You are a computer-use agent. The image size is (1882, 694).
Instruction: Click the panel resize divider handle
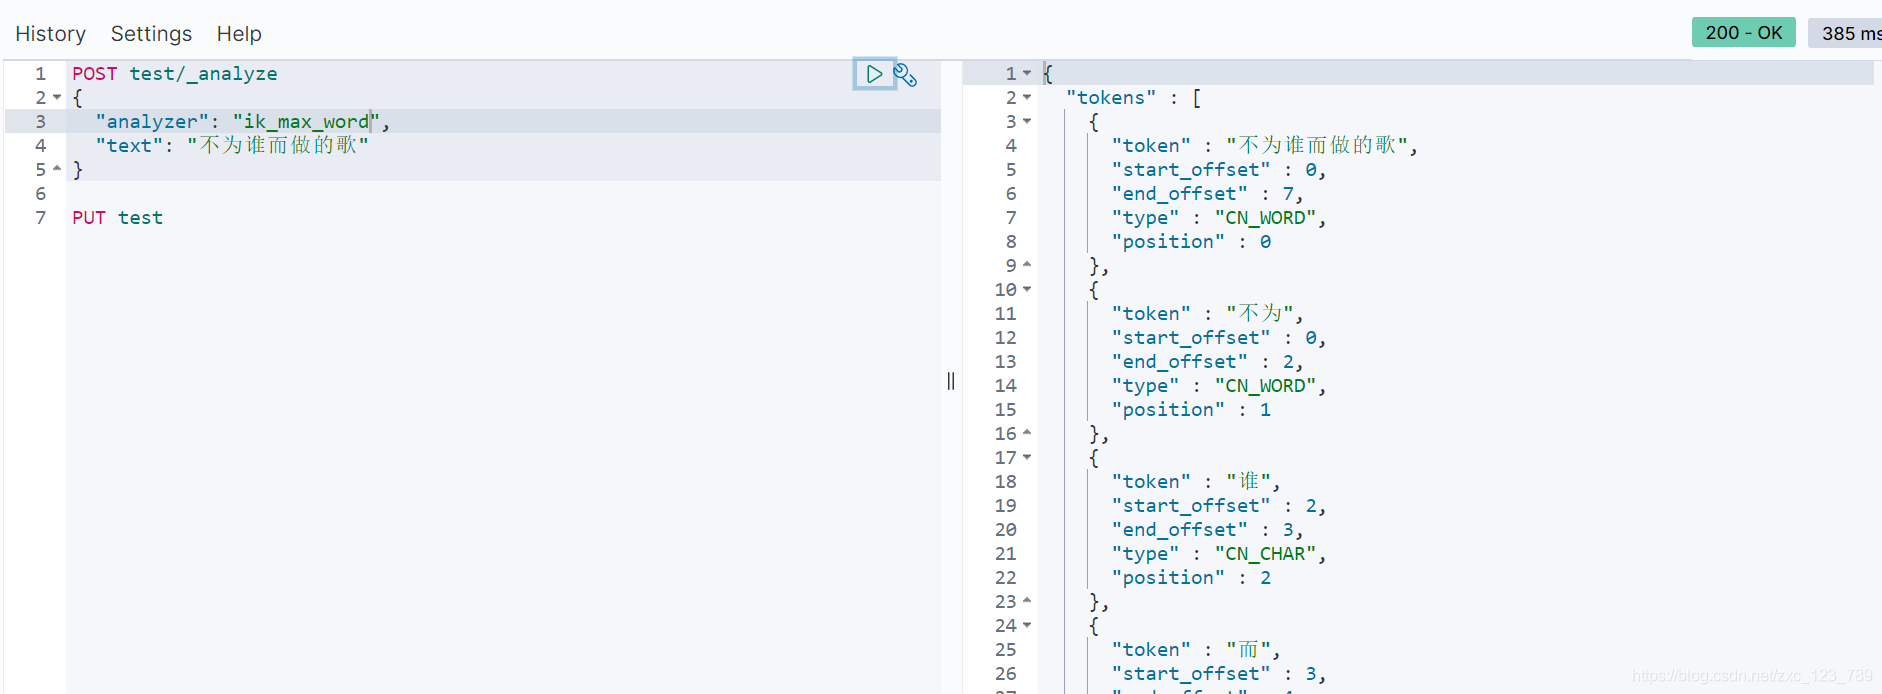click(x=951, y=381)
